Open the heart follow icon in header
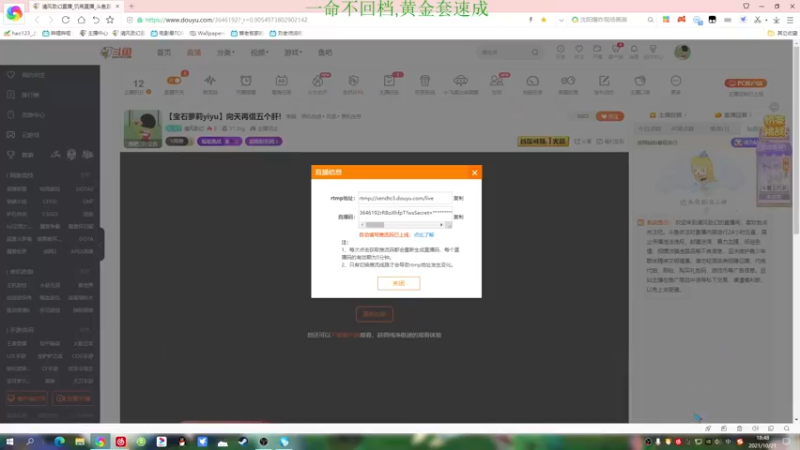The image size is (800, 450). pos(579,51)
